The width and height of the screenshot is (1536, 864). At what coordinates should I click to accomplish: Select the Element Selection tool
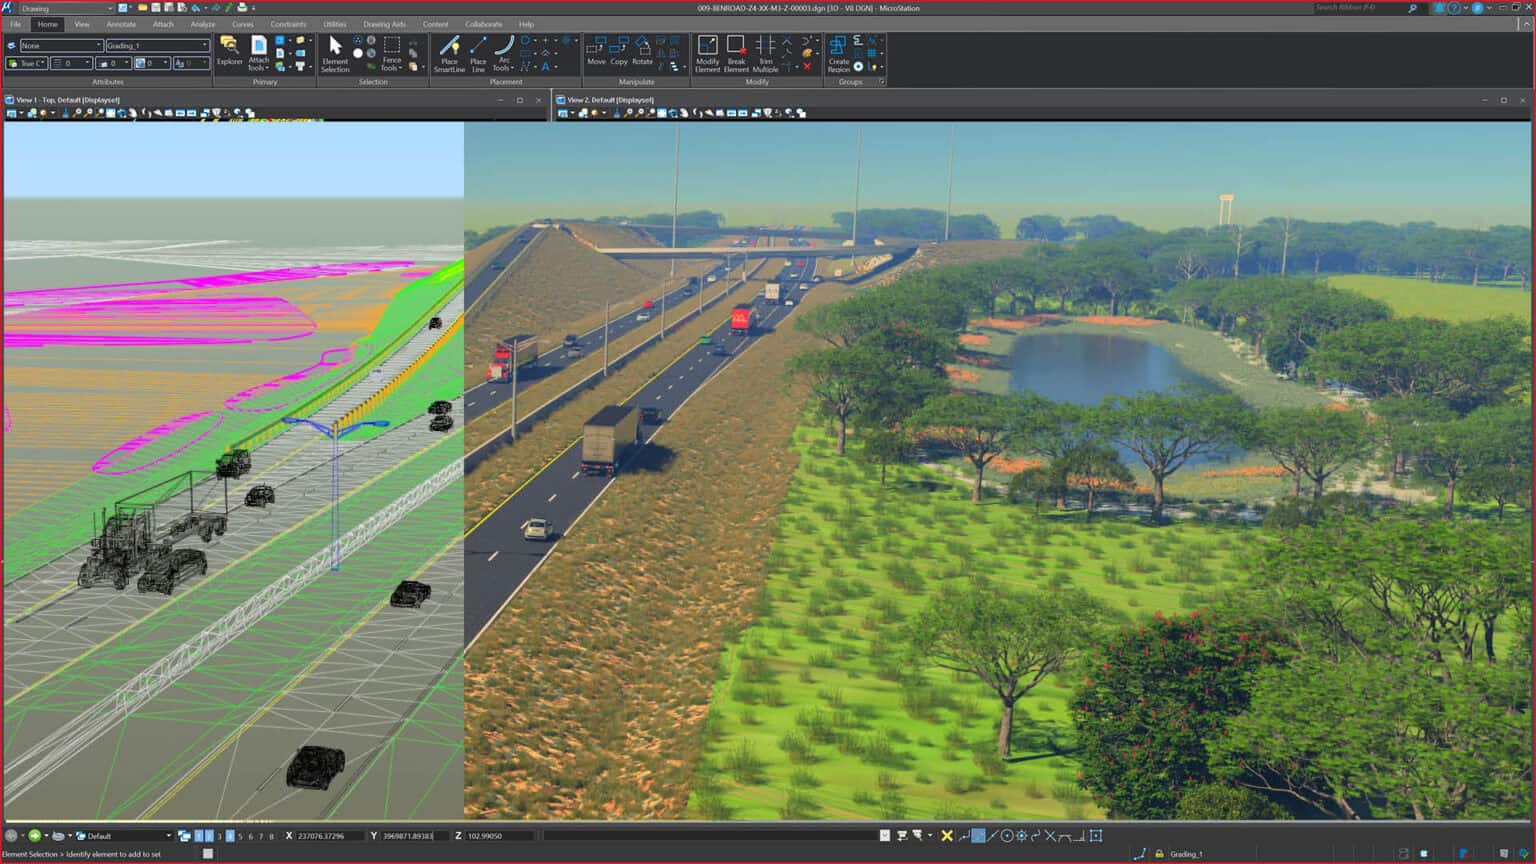pos(336,47)
